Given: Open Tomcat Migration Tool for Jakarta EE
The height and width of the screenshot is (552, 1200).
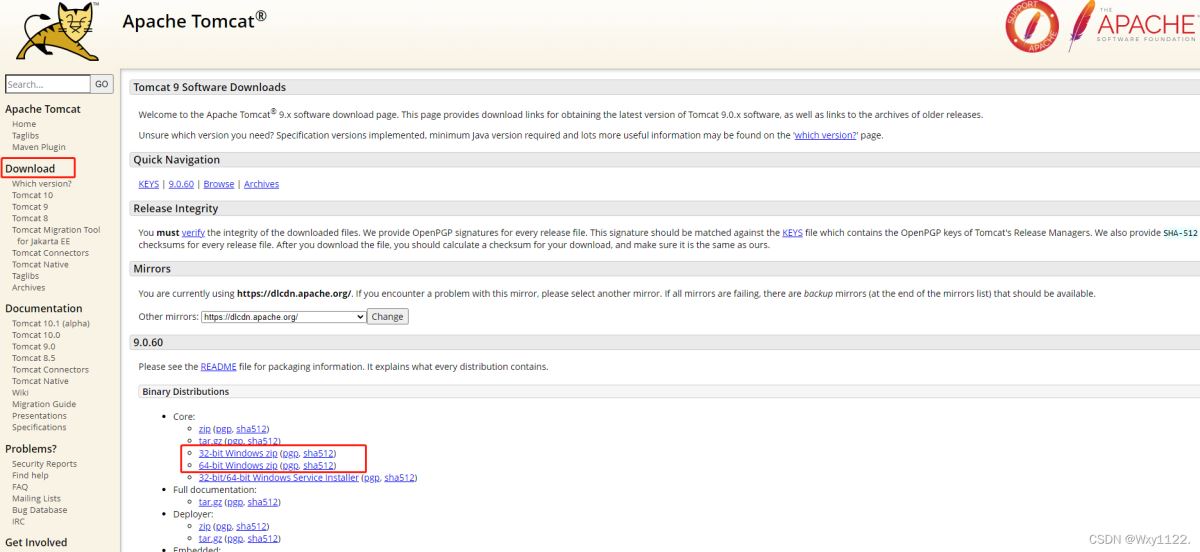Looking at the screenshot, I should (56, 235).
